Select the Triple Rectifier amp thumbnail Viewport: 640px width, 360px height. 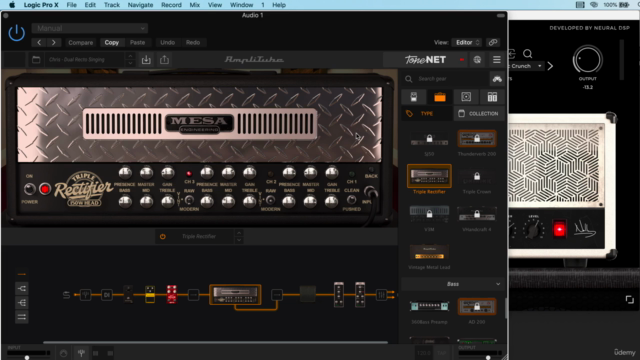click(x=429, y=176)
